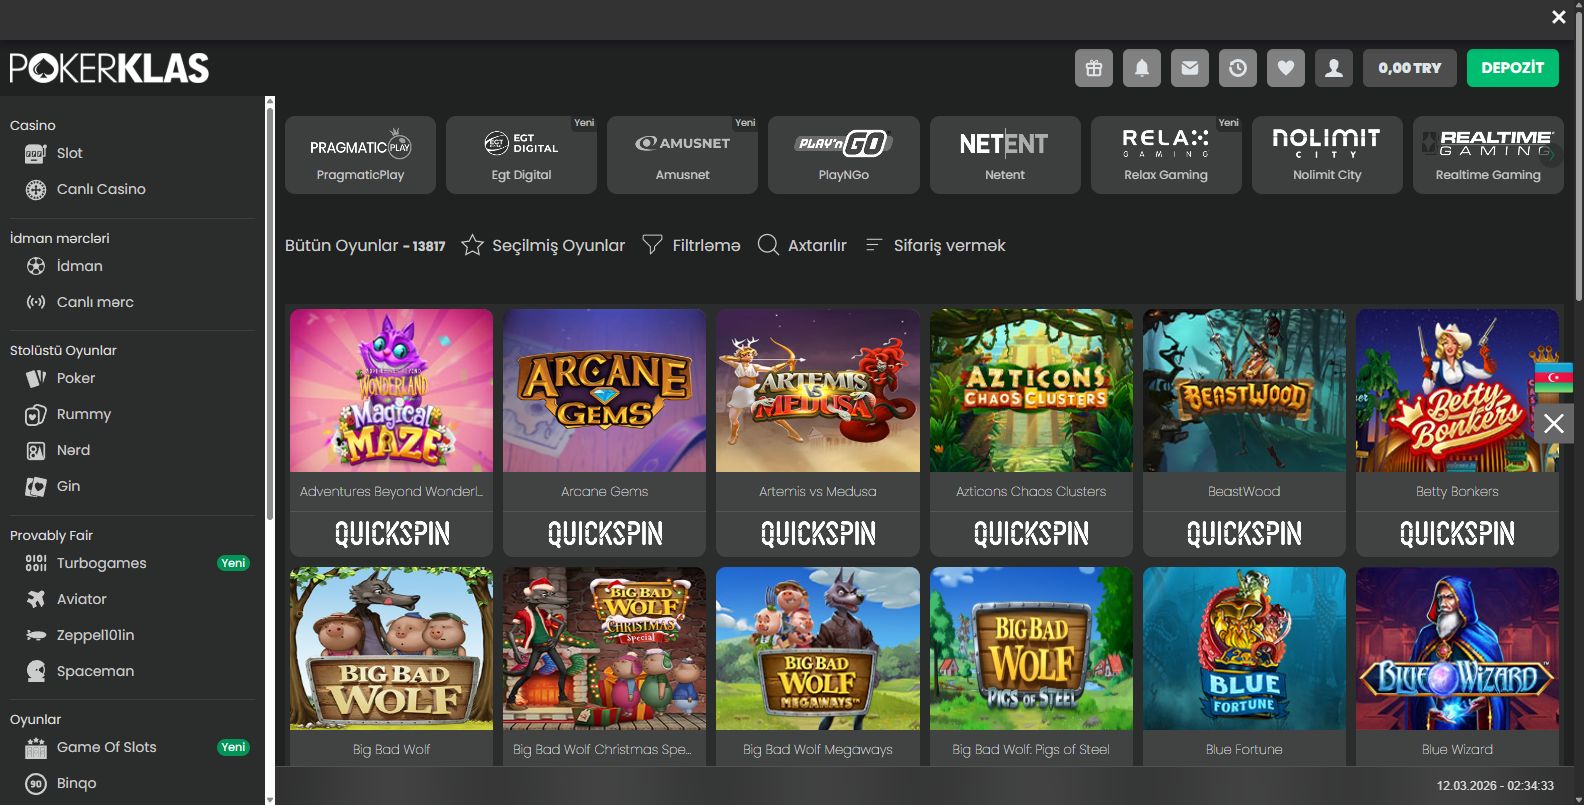
Task: Select the Egt Digital provider tab
Action: click(x=521, y=155)
